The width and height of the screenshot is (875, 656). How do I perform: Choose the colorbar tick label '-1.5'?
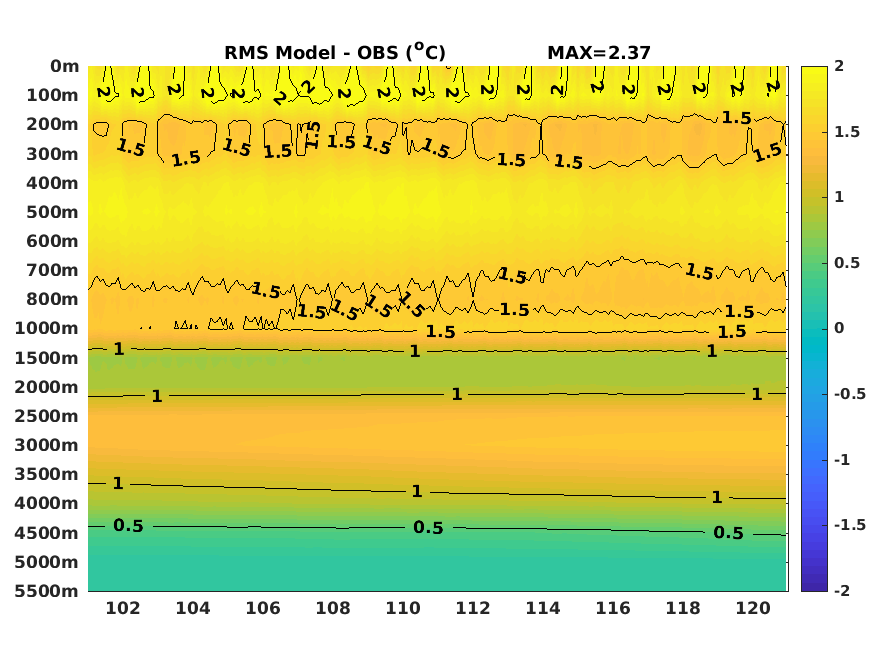pyautogui.click(x=850, y=525)
